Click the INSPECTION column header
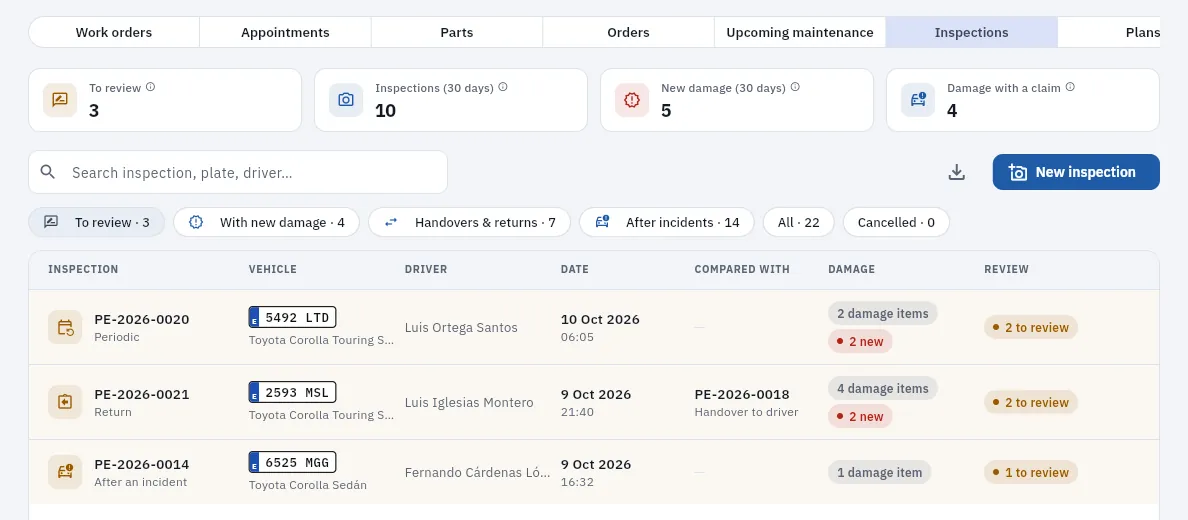1188x520 pixels. 83,269
